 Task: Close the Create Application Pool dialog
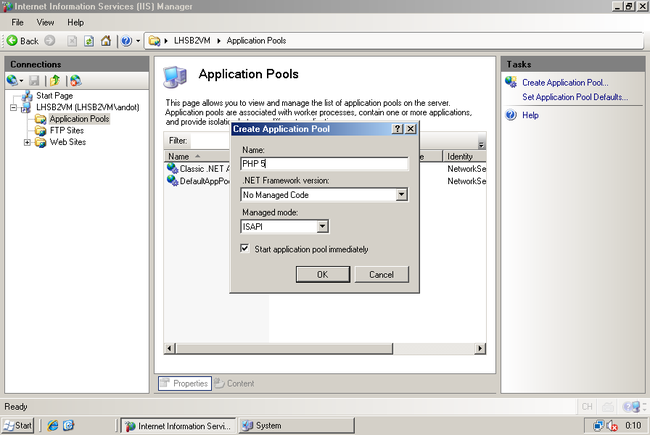[410, 129]
